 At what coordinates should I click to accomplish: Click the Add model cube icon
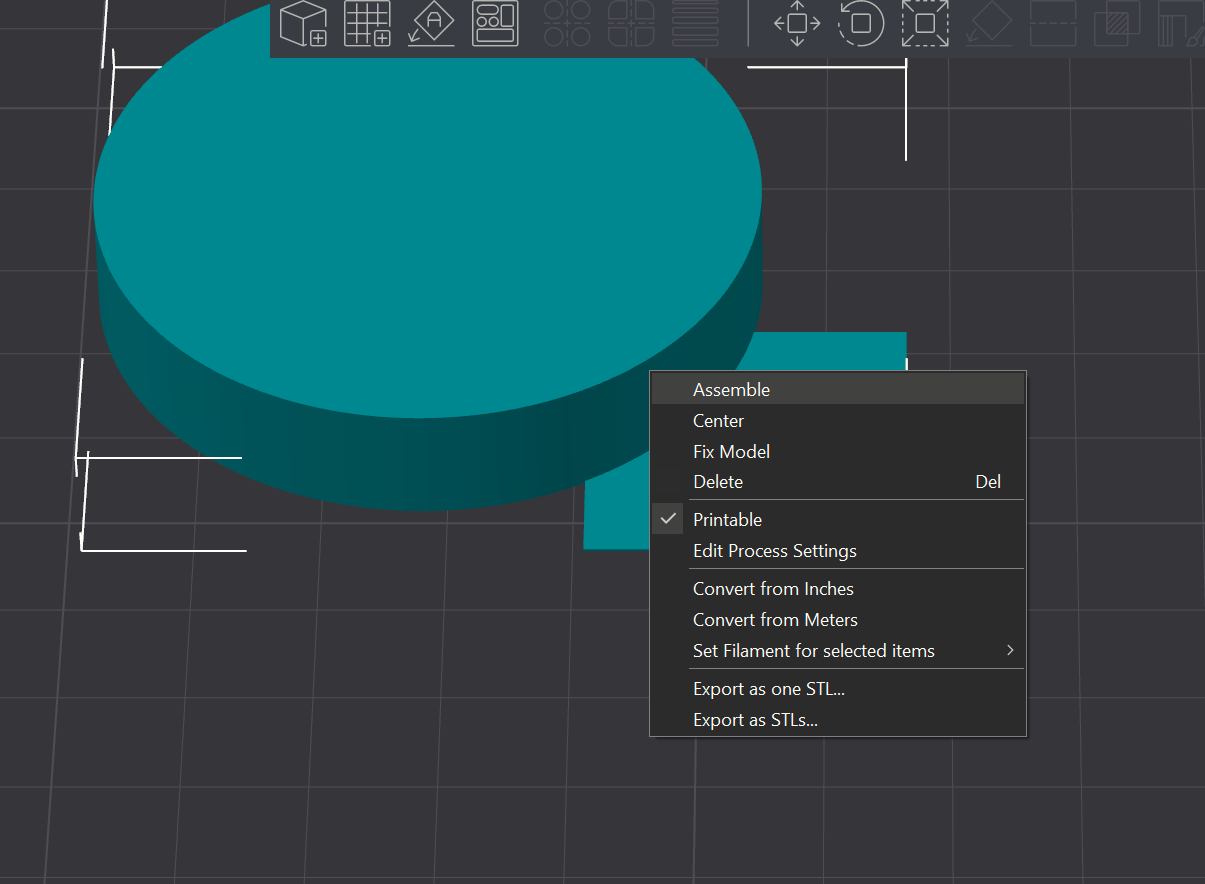pos(304,23)
